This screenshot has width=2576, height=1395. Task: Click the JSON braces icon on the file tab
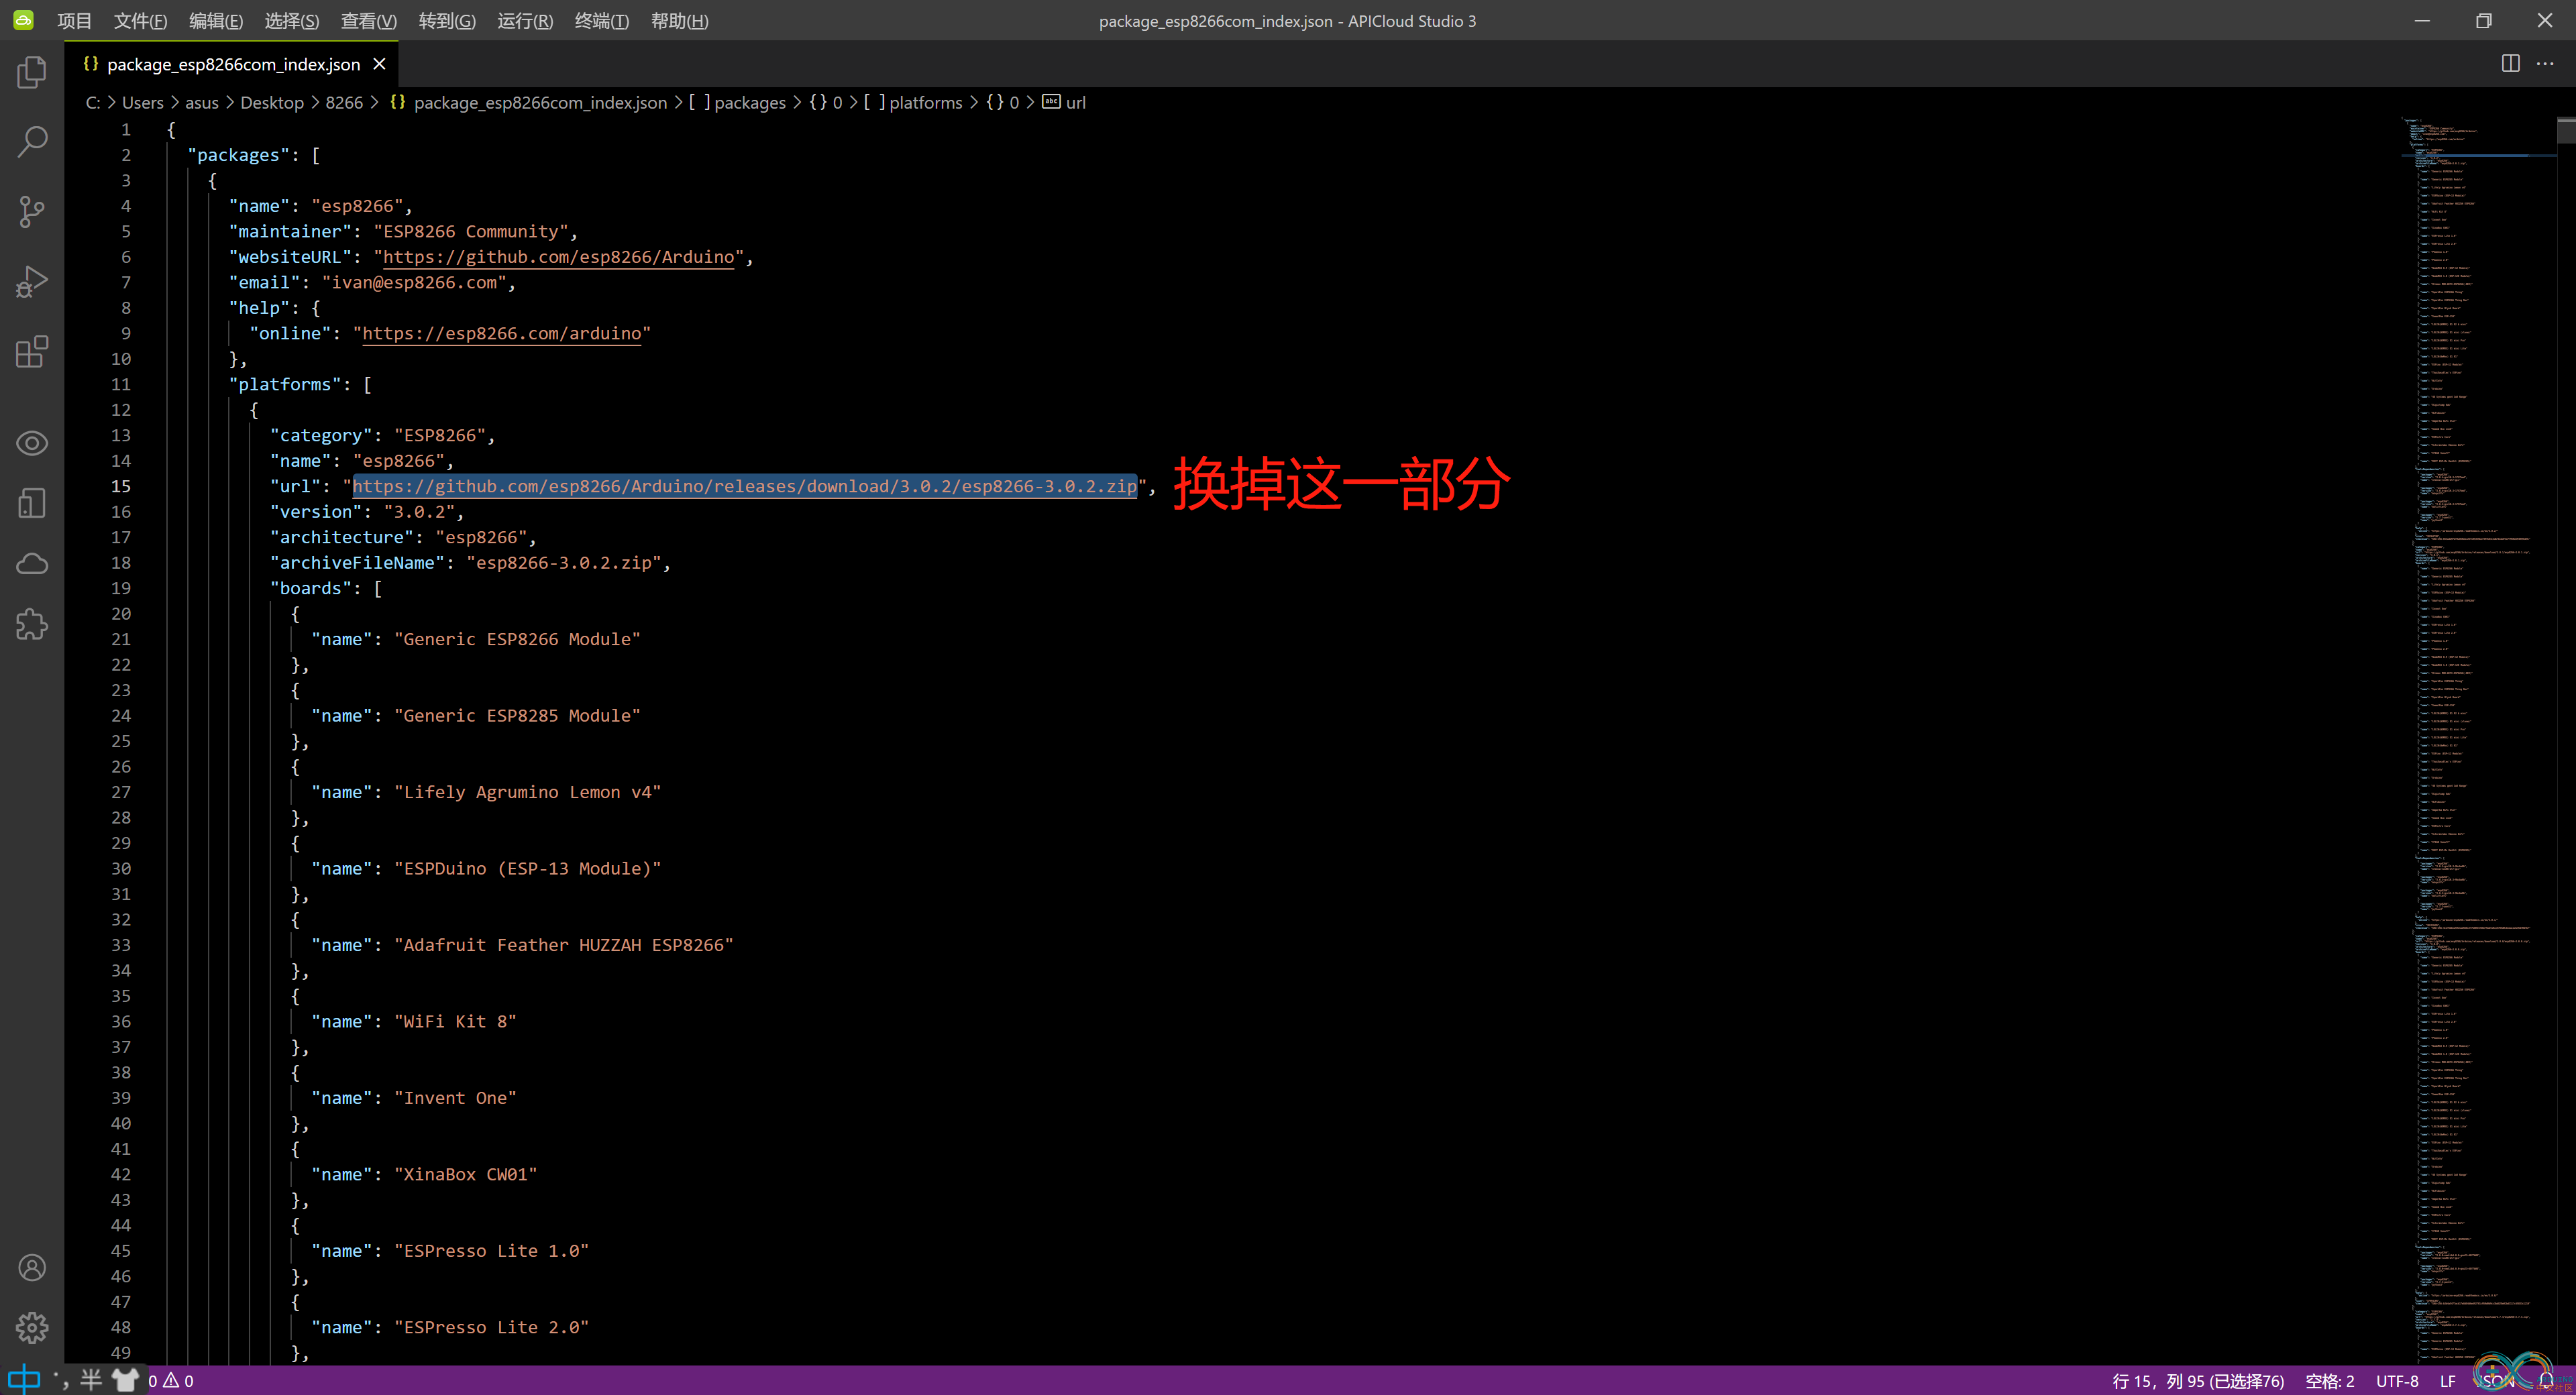91,63
